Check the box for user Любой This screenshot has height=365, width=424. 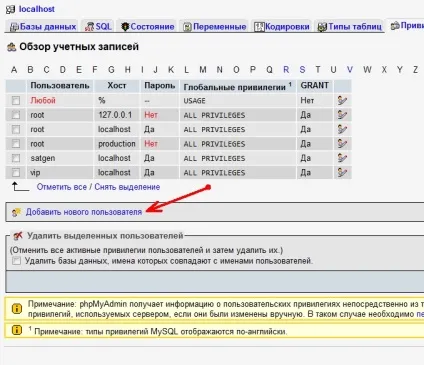tap(16, 101)
